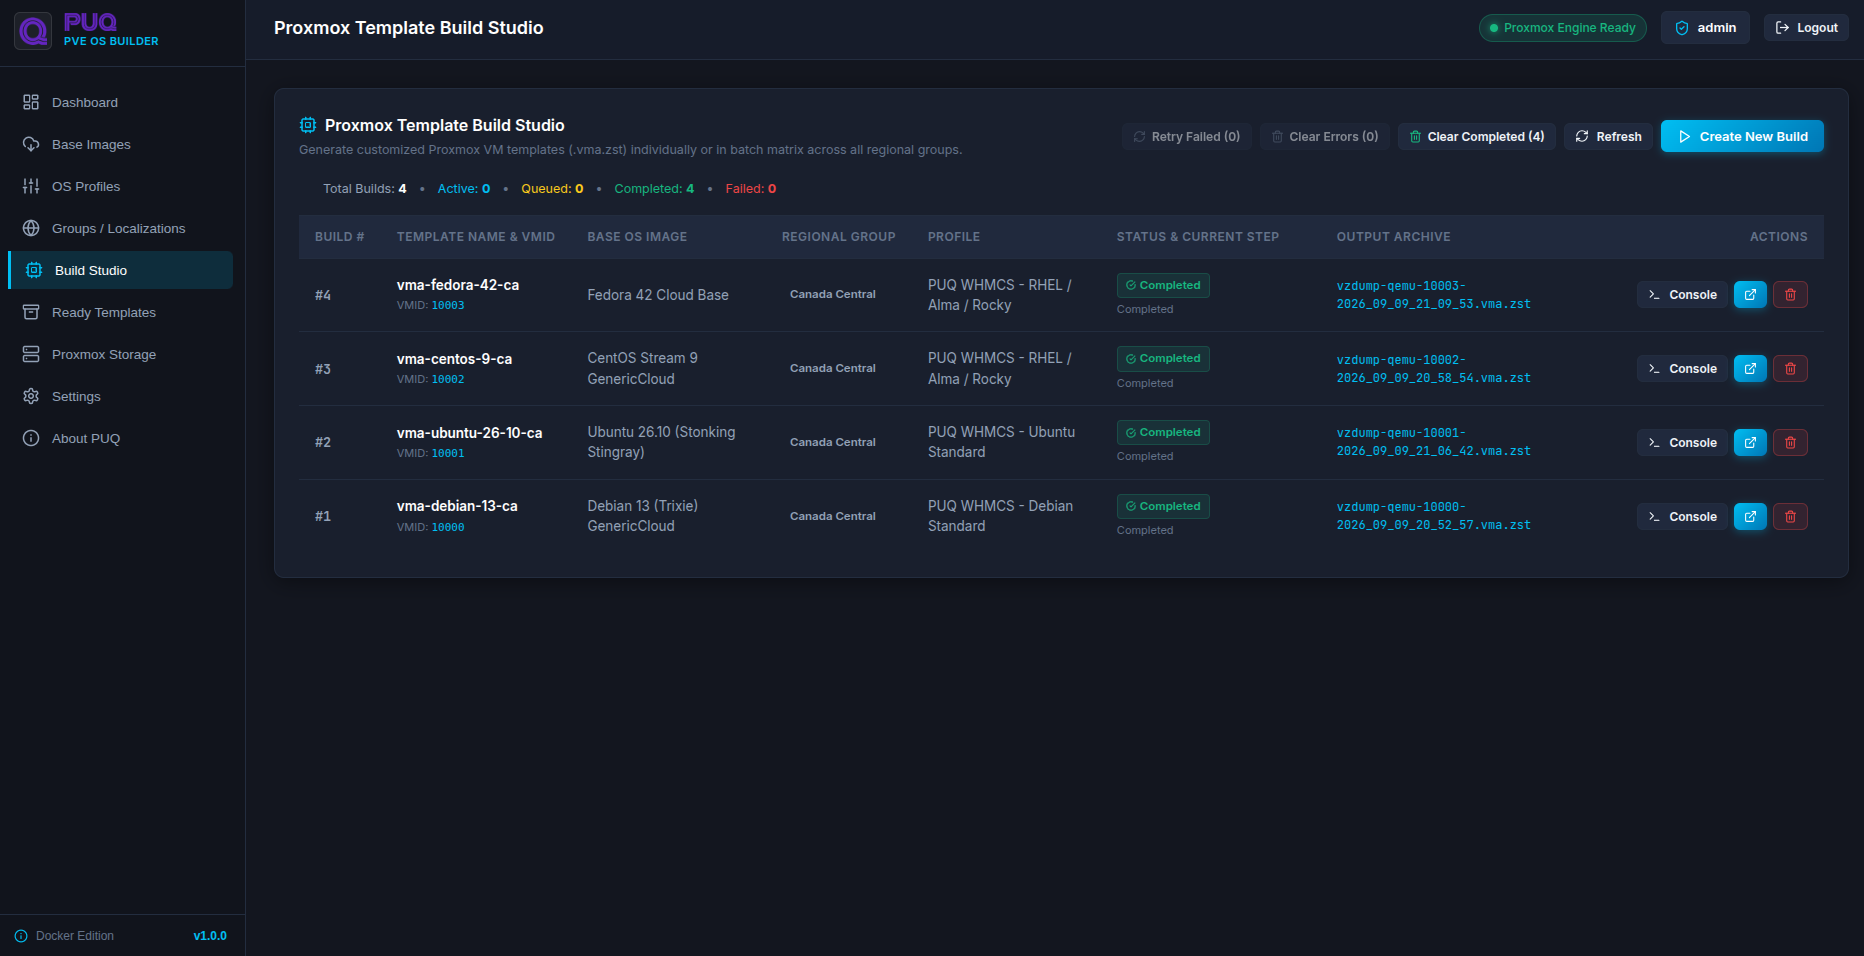Click the v1.0.0 version label
1864x956 pixels.
coord(210,936)
